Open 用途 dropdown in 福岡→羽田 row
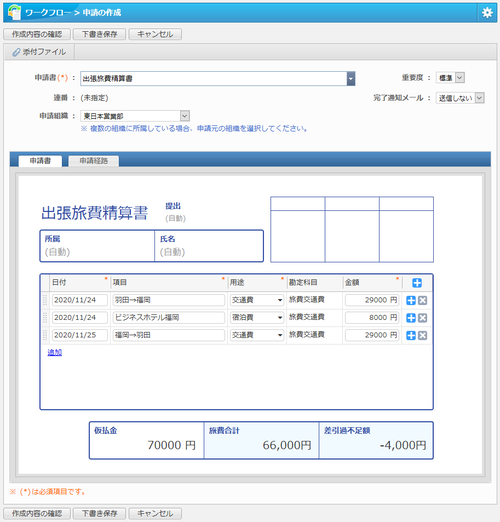 coord(257,335)
